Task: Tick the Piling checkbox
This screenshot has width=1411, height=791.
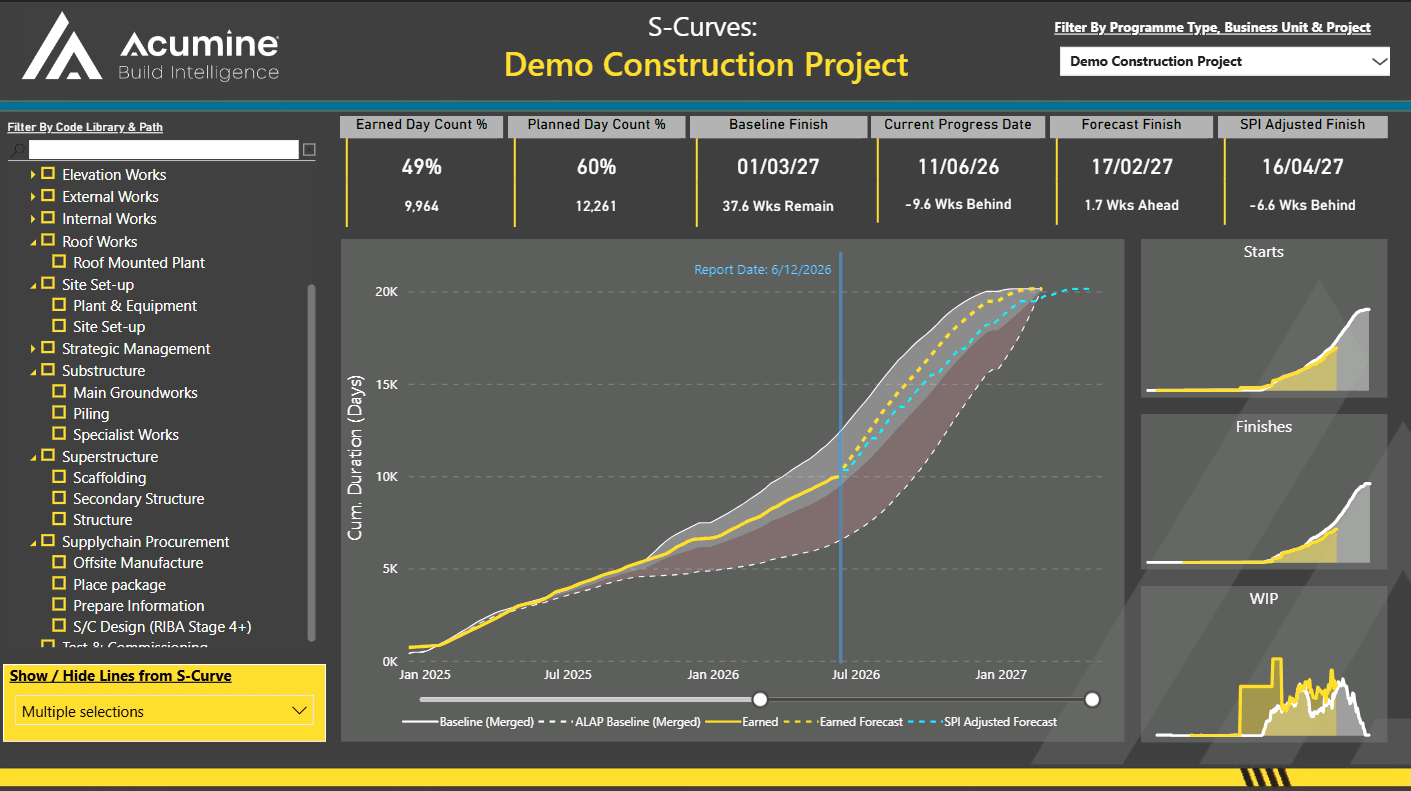Action: 59,413
